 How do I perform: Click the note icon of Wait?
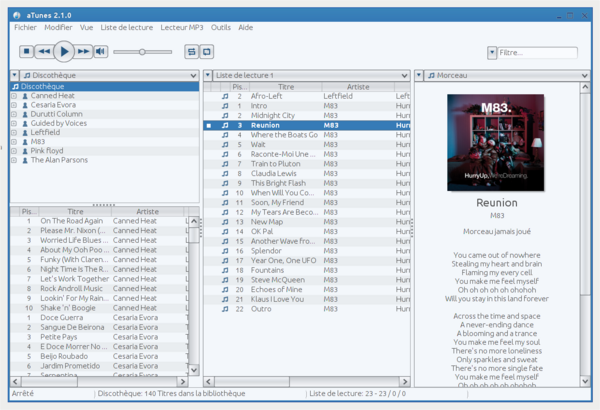pos(225,145)
